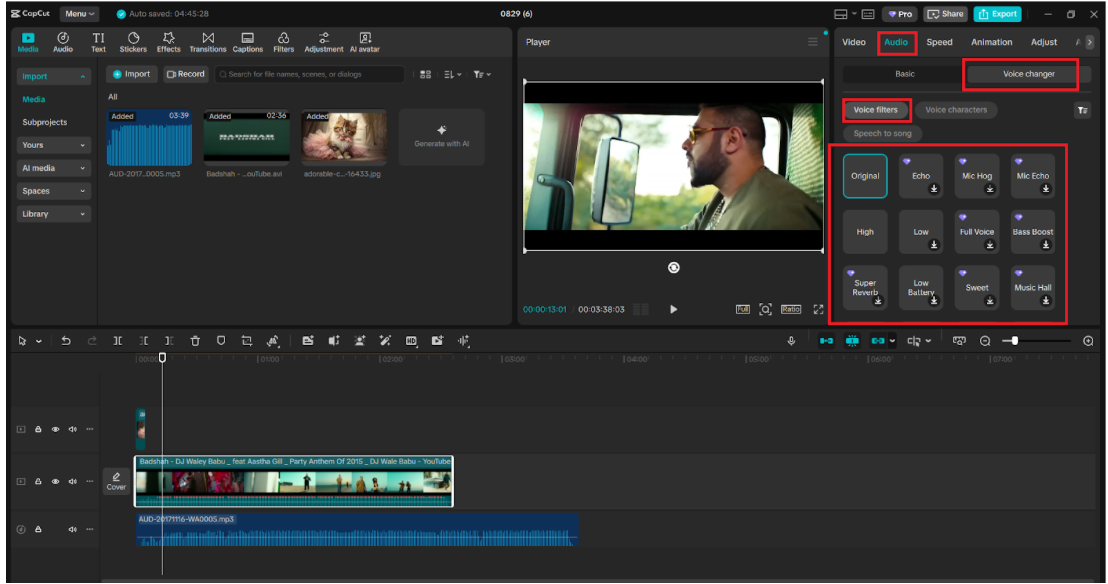Adjust the timeline zoom slider
This screenshot has width=1108, height=584.
pos(1015,341)
